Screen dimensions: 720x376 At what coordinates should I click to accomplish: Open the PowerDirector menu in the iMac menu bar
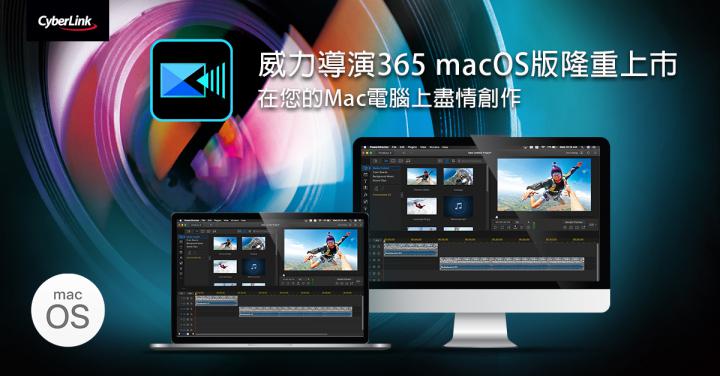[380, 147]
